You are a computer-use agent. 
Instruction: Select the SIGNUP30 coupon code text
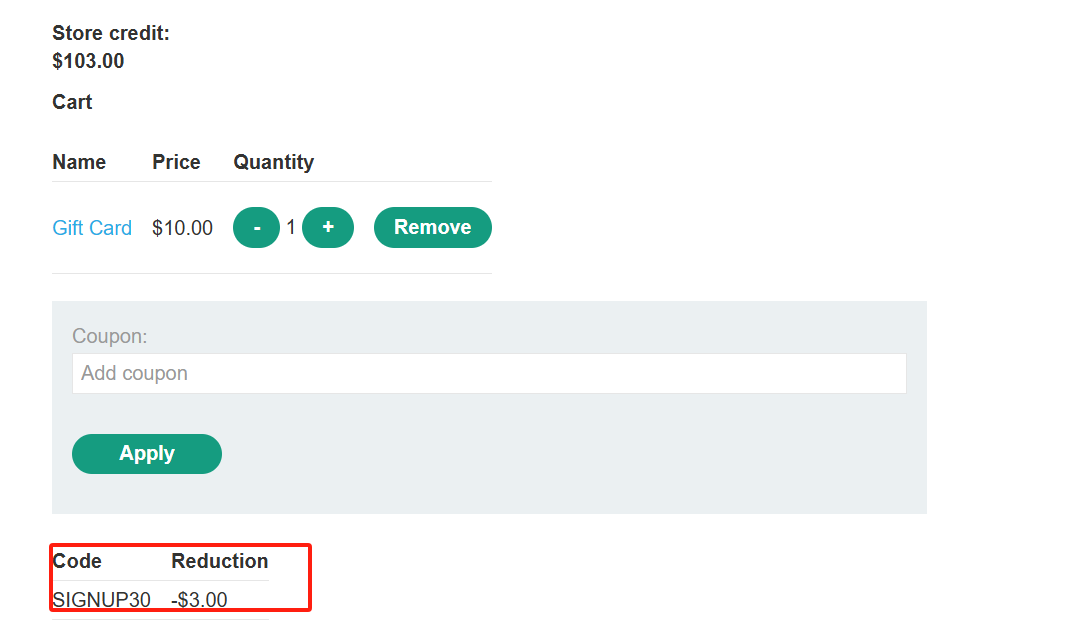[x=101, y=599]
